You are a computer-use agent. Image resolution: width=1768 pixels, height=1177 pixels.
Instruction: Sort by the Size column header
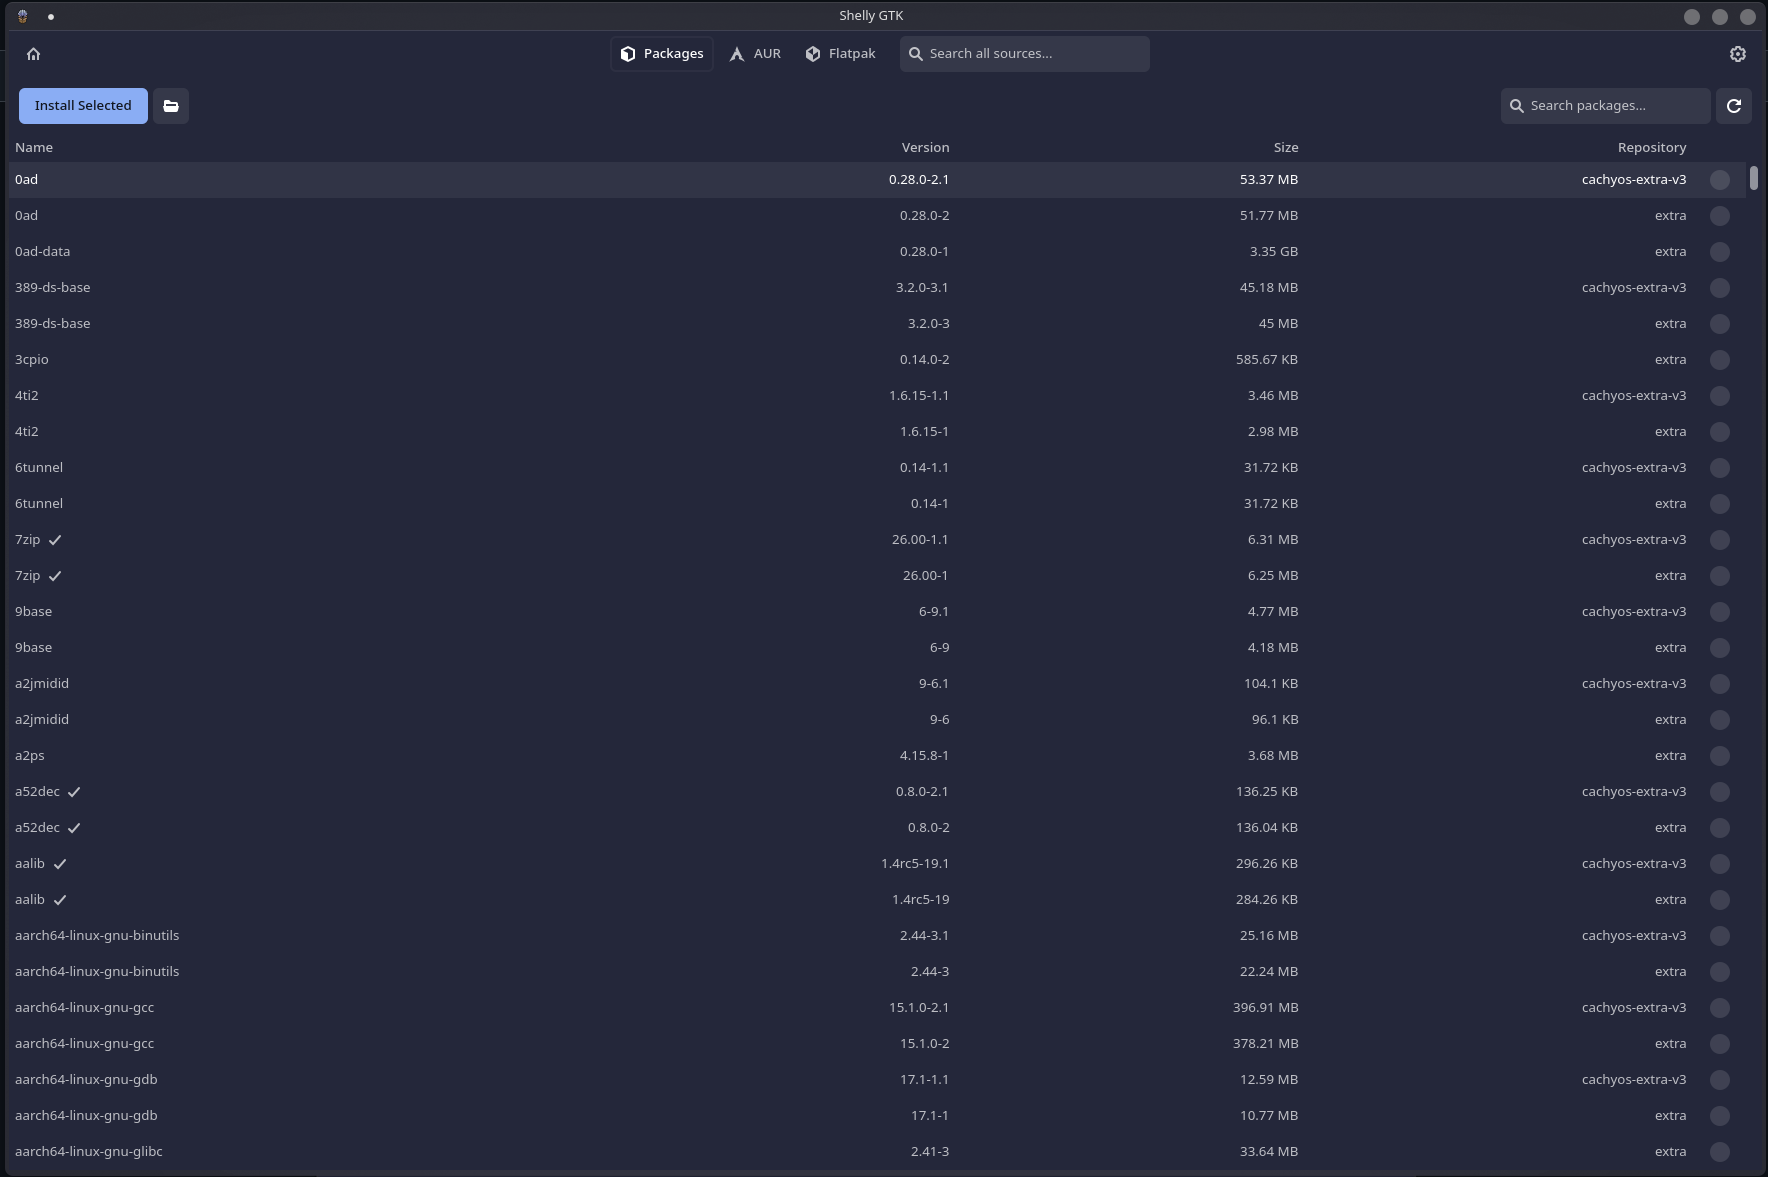(x=1286, y=147)
